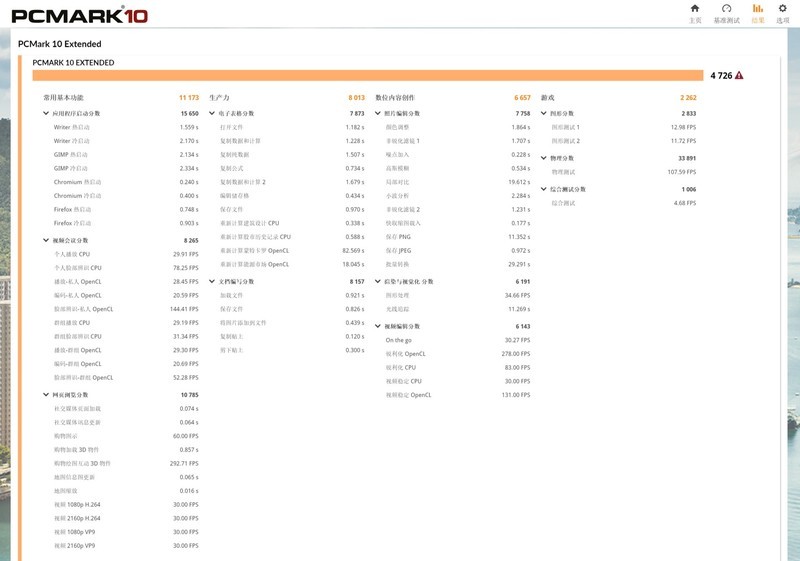The image size is (800, 561).
Task: Click the PCMARK 10 logo
Action: (x=80, y=15)
